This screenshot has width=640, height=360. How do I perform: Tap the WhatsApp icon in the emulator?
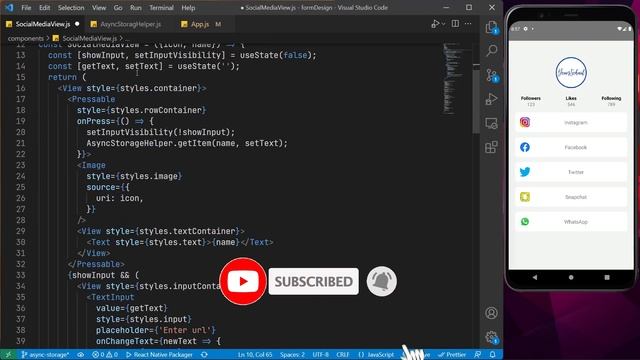[525, 222]
